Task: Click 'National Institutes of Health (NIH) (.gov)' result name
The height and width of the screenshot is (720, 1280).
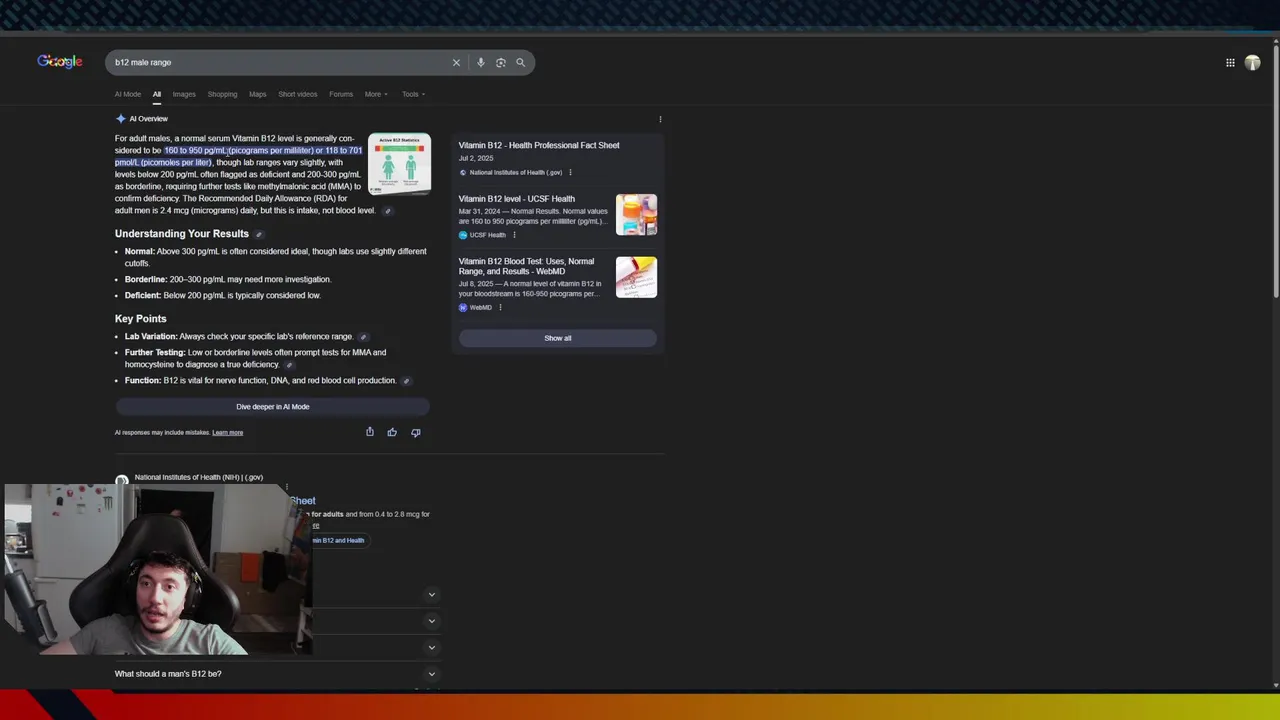Action: 199,477
